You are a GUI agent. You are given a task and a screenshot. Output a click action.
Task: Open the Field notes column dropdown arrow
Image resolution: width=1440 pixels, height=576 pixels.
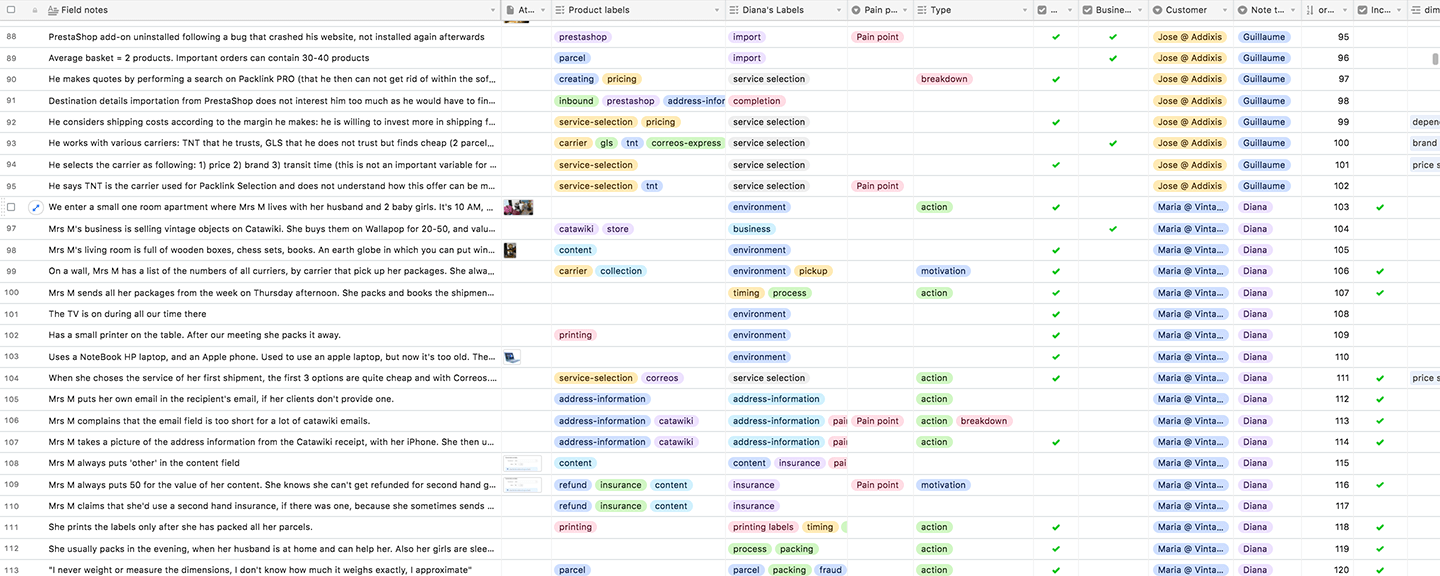pyautogui.click(x=492, y=10)
